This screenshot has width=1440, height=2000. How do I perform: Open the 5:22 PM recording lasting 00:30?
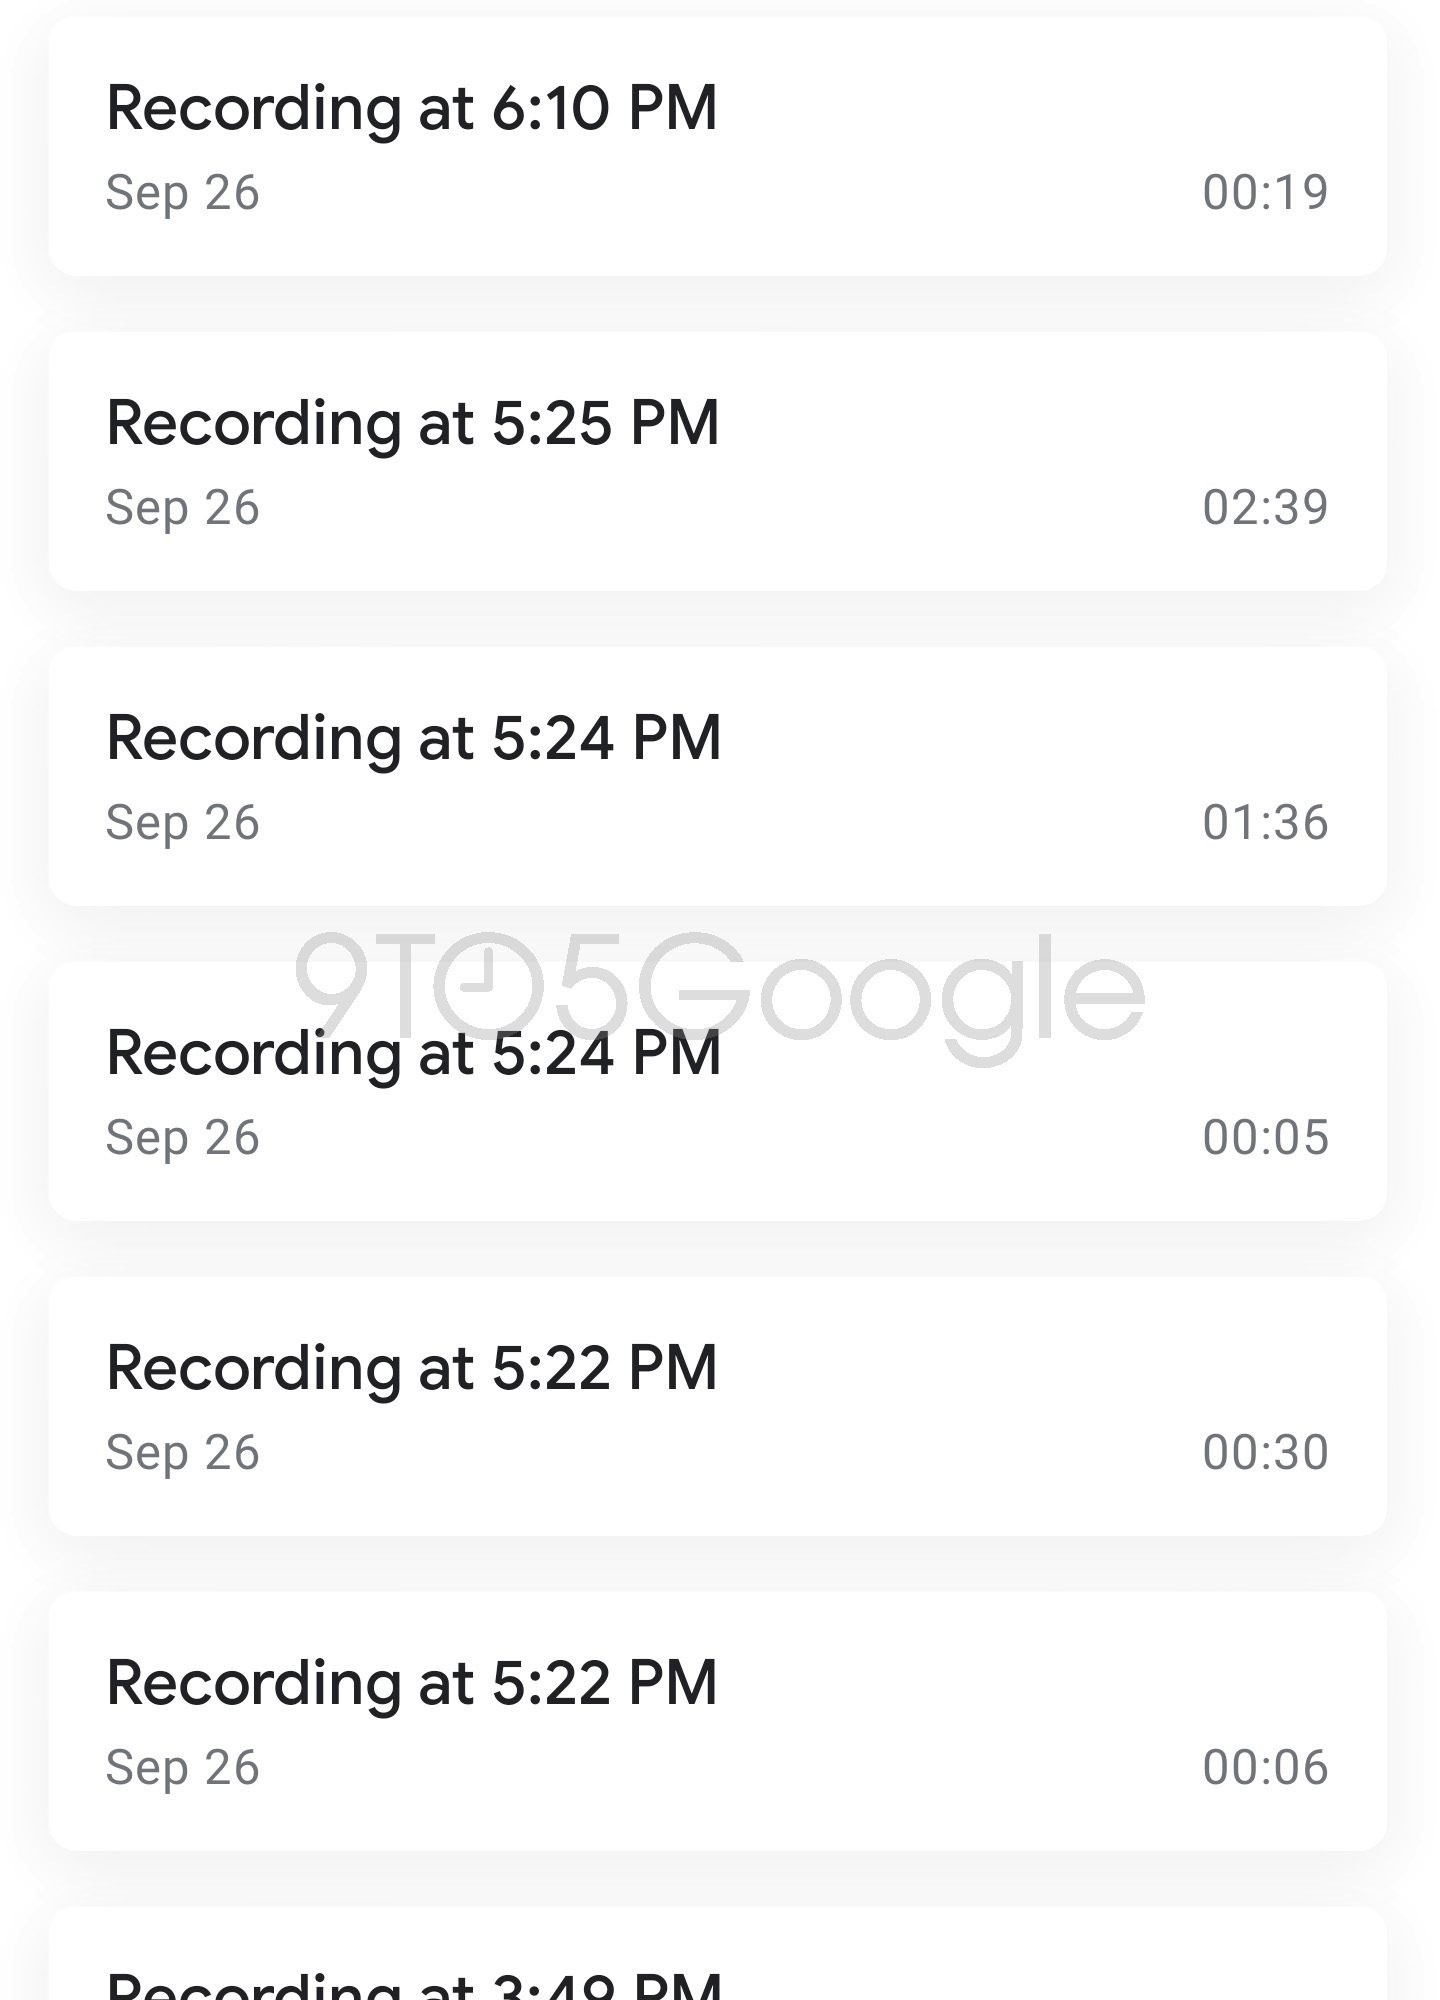click(412, 1368)
